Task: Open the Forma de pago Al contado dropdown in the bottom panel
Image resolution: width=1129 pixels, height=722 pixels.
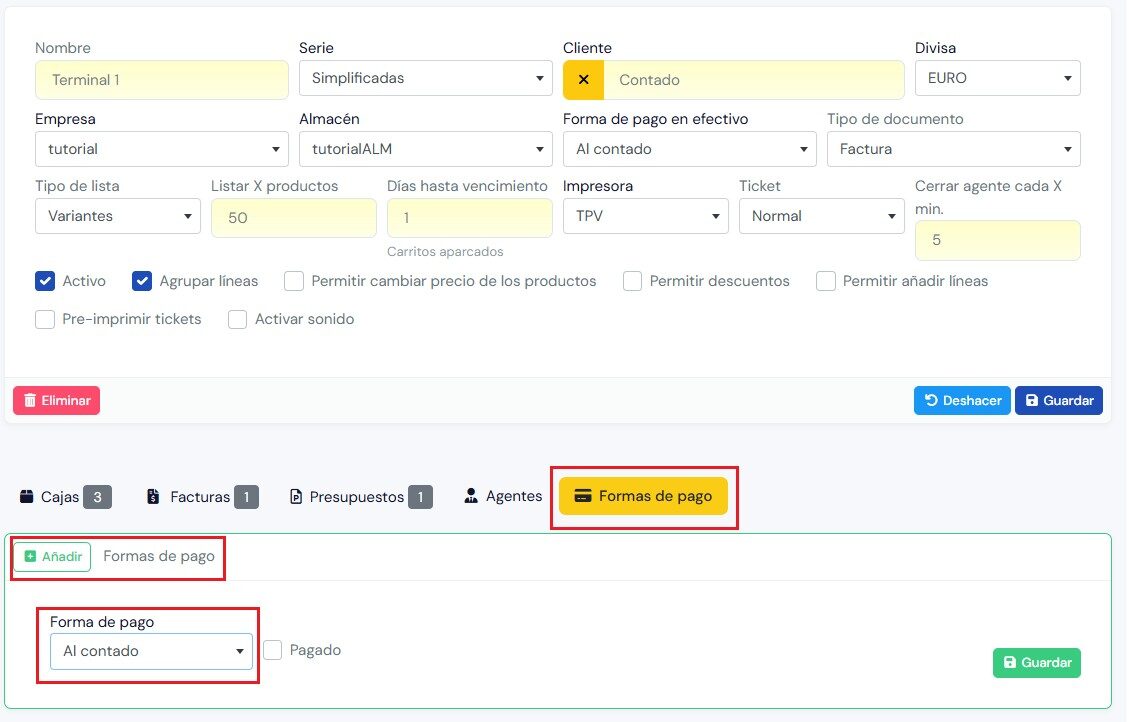Action: [151, 651]
